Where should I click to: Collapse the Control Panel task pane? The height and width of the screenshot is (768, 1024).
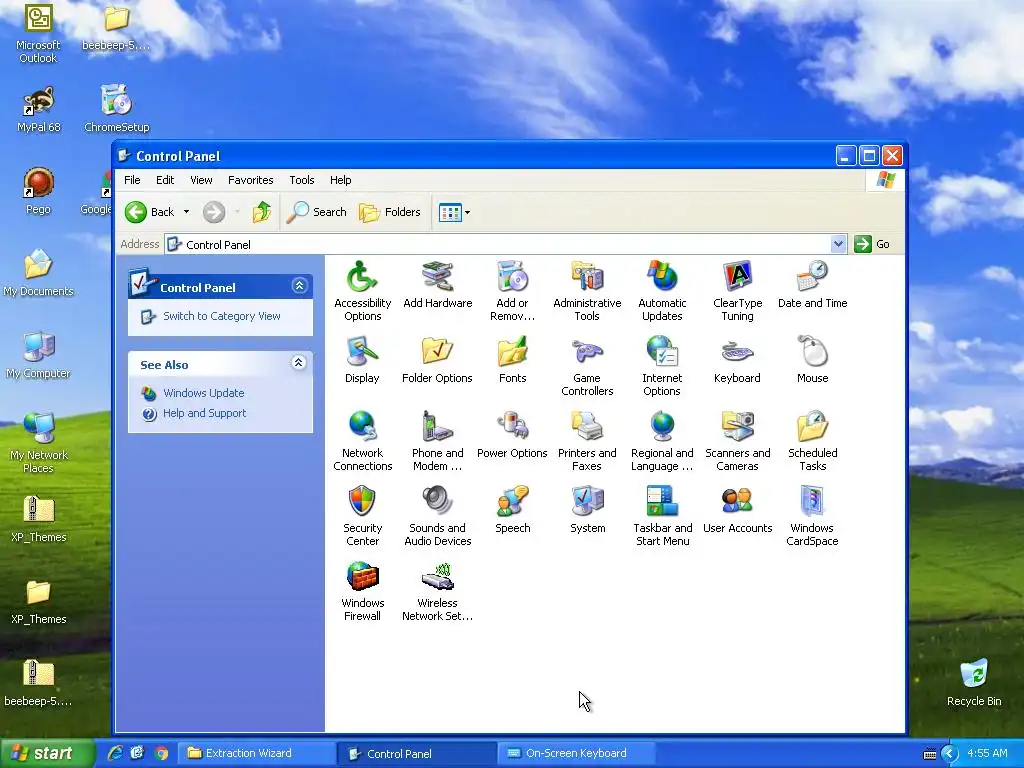(299, 286)
